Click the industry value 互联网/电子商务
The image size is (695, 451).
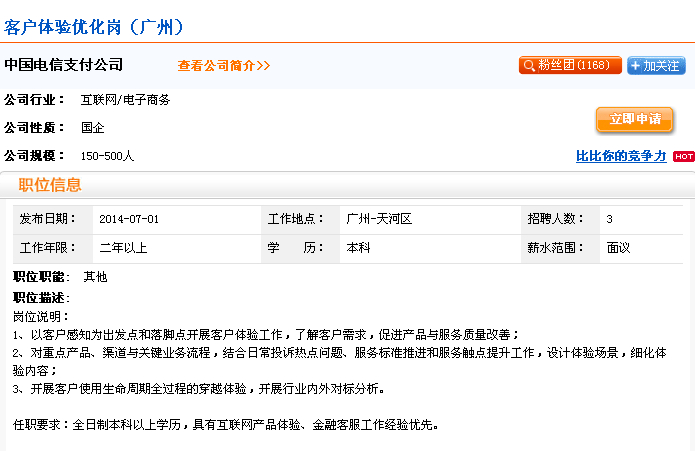point(125,100)
